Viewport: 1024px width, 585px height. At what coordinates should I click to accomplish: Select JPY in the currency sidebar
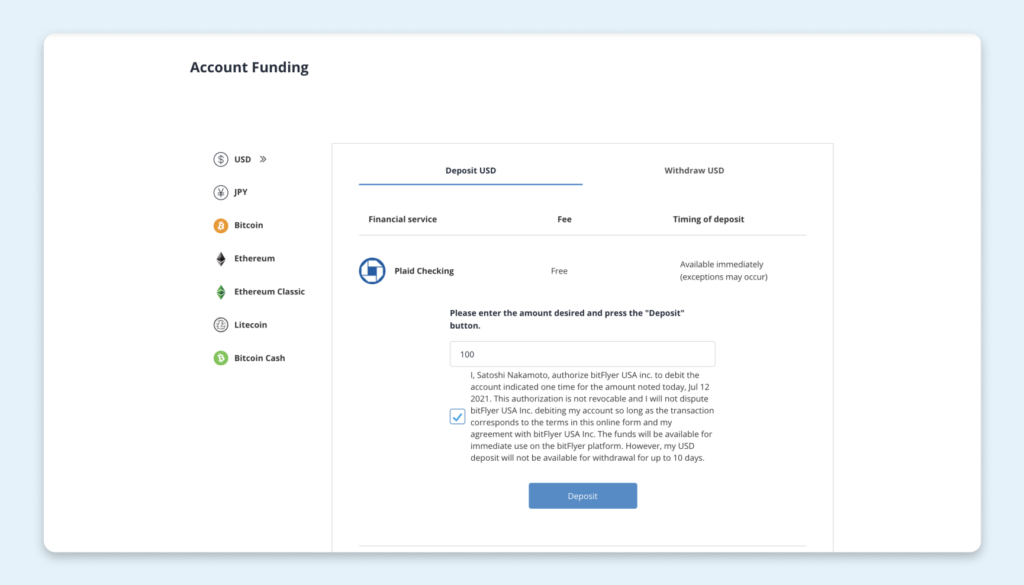click(x=241, y=192)
